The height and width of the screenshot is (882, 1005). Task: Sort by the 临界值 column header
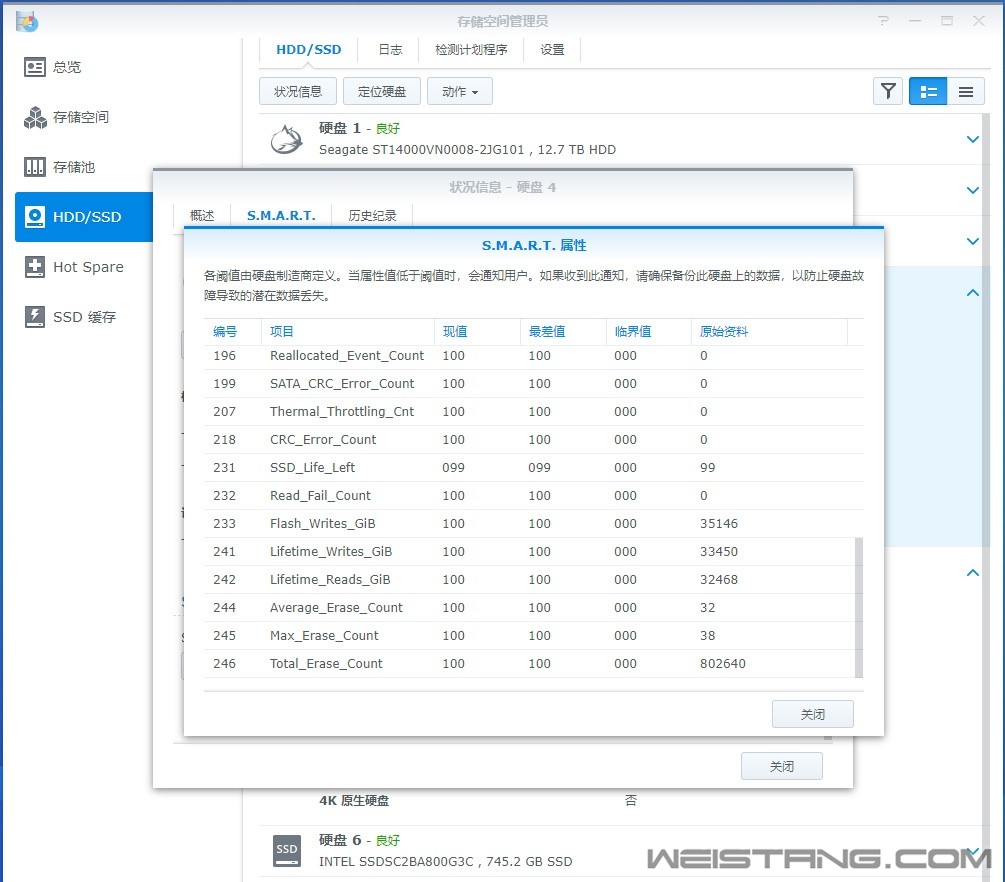coord(649,331)
